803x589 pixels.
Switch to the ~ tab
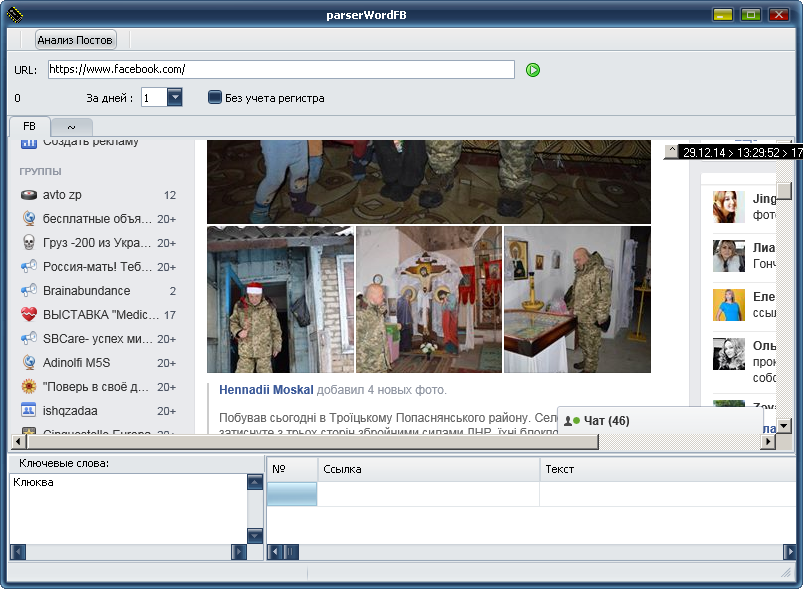[71, 127]
